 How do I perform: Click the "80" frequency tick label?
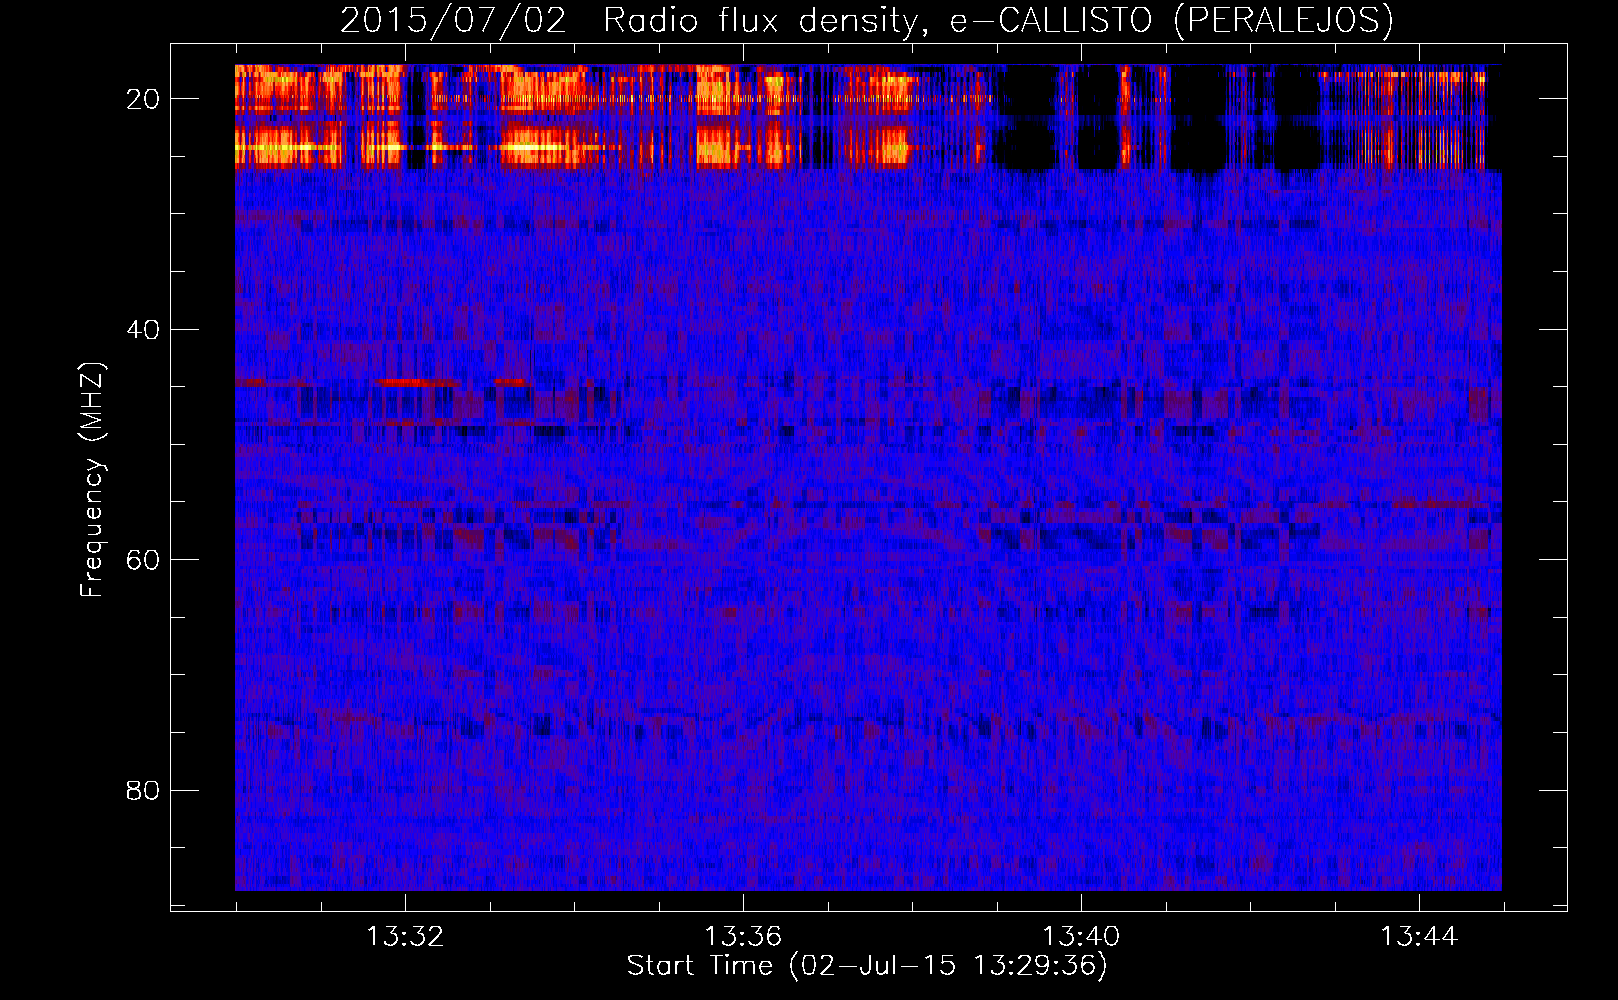click(143, 791)
